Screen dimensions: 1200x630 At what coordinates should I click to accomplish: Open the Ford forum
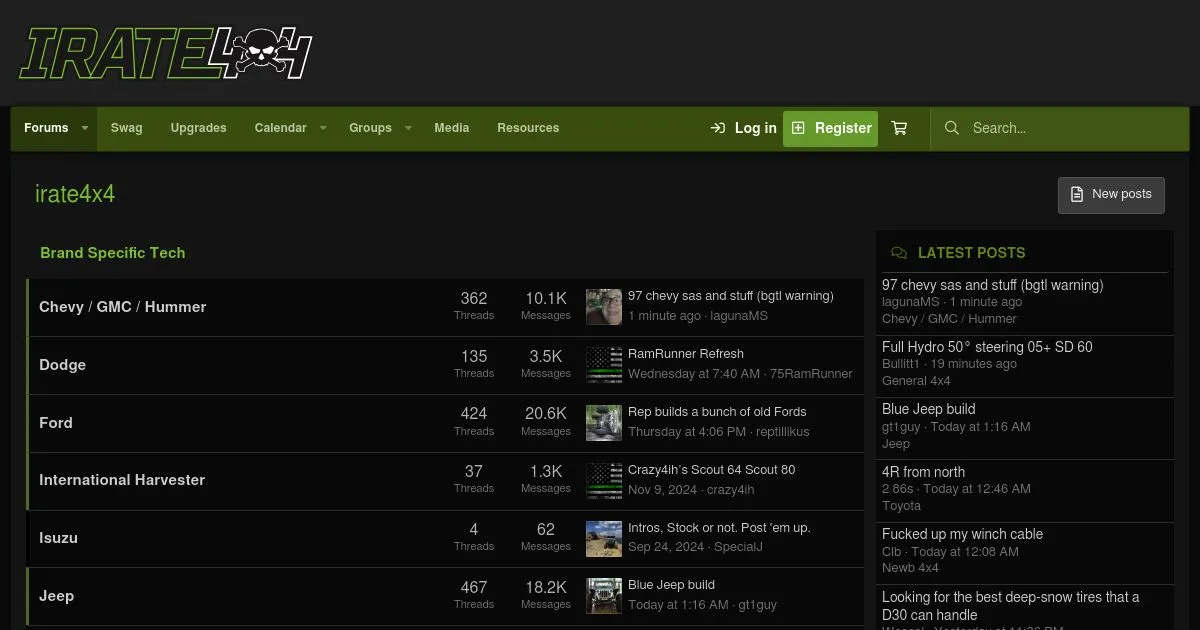[56, 423]
